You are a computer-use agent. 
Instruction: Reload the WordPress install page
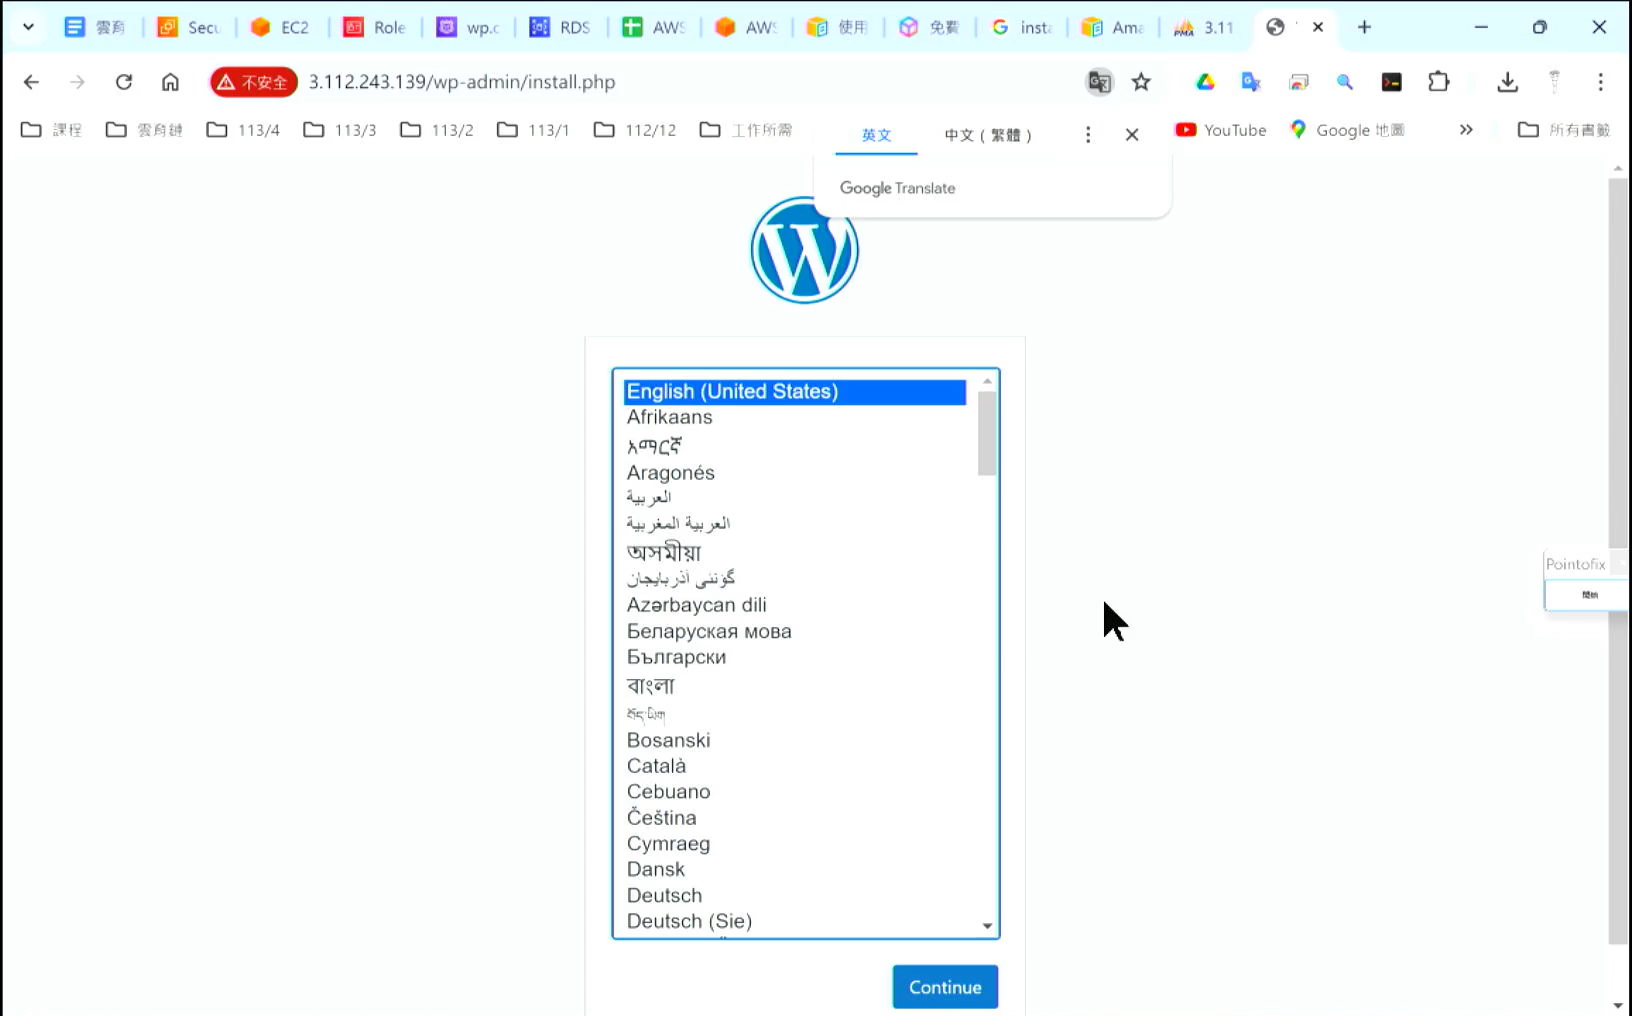(124, 82)
